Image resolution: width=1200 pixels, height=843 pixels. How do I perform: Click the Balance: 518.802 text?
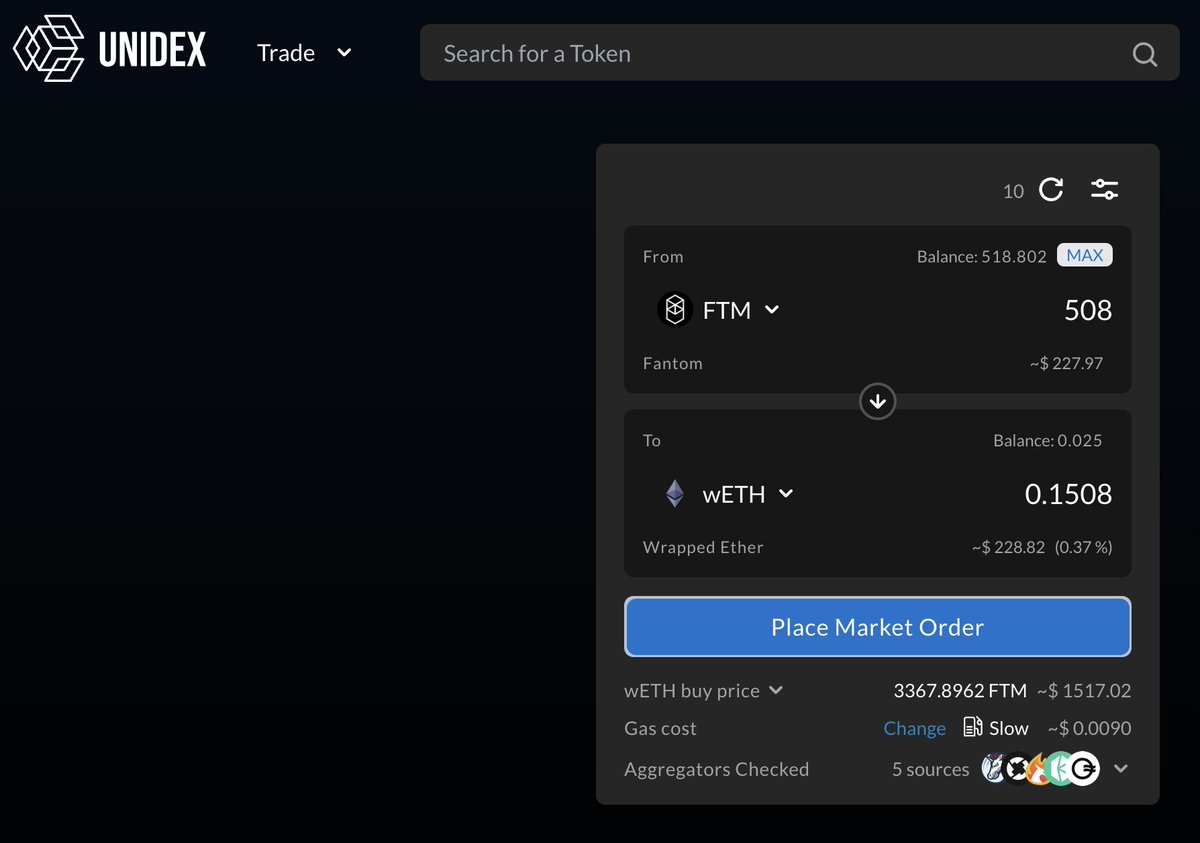point(982,257)
